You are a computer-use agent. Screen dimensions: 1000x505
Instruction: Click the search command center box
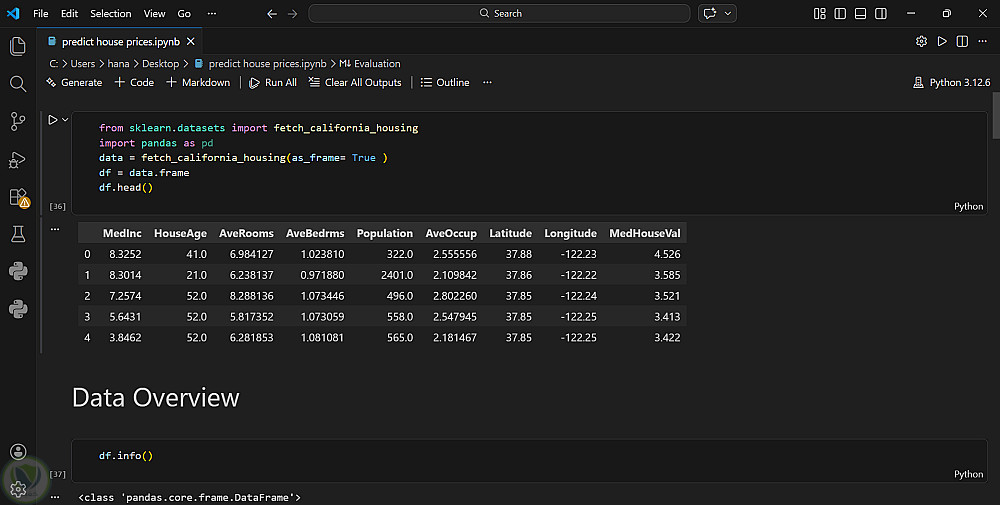click(x=499, y=14)
